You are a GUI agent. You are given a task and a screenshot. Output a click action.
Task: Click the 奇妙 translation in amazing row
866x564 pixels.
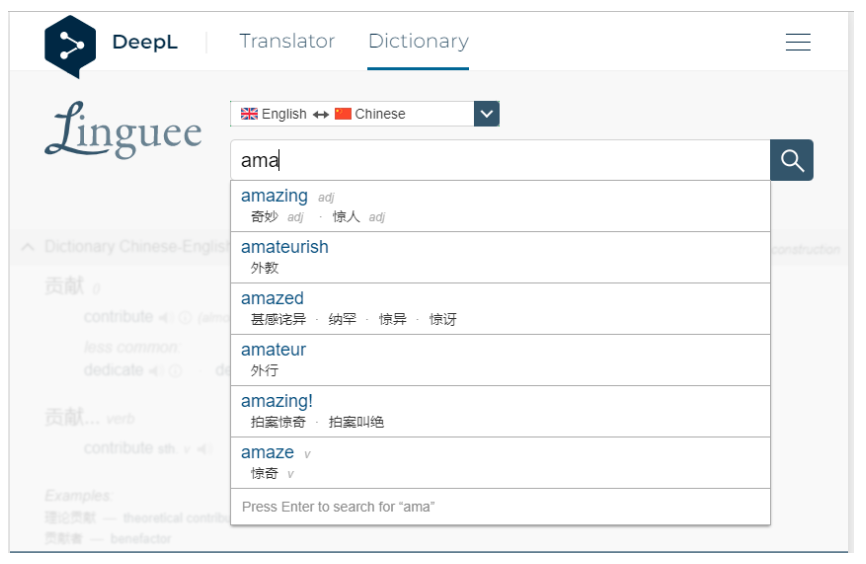[x=265, y=217]
